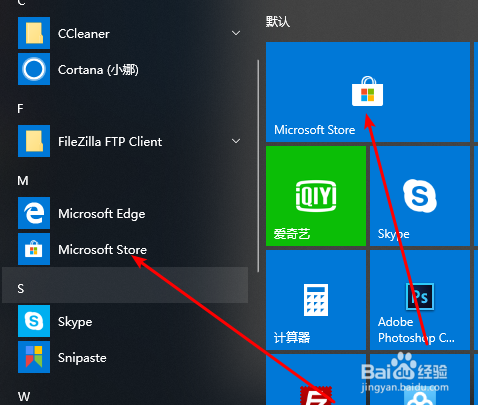The height and width of the screenshot is (405, 478).
Task: Open the Microsoft Store wide tile
Action: click(368, 92)
